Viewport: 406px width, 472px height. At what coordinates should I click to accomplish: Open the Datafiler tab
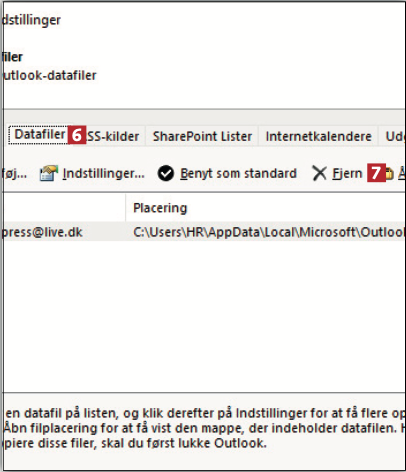(x=39, y=135)
